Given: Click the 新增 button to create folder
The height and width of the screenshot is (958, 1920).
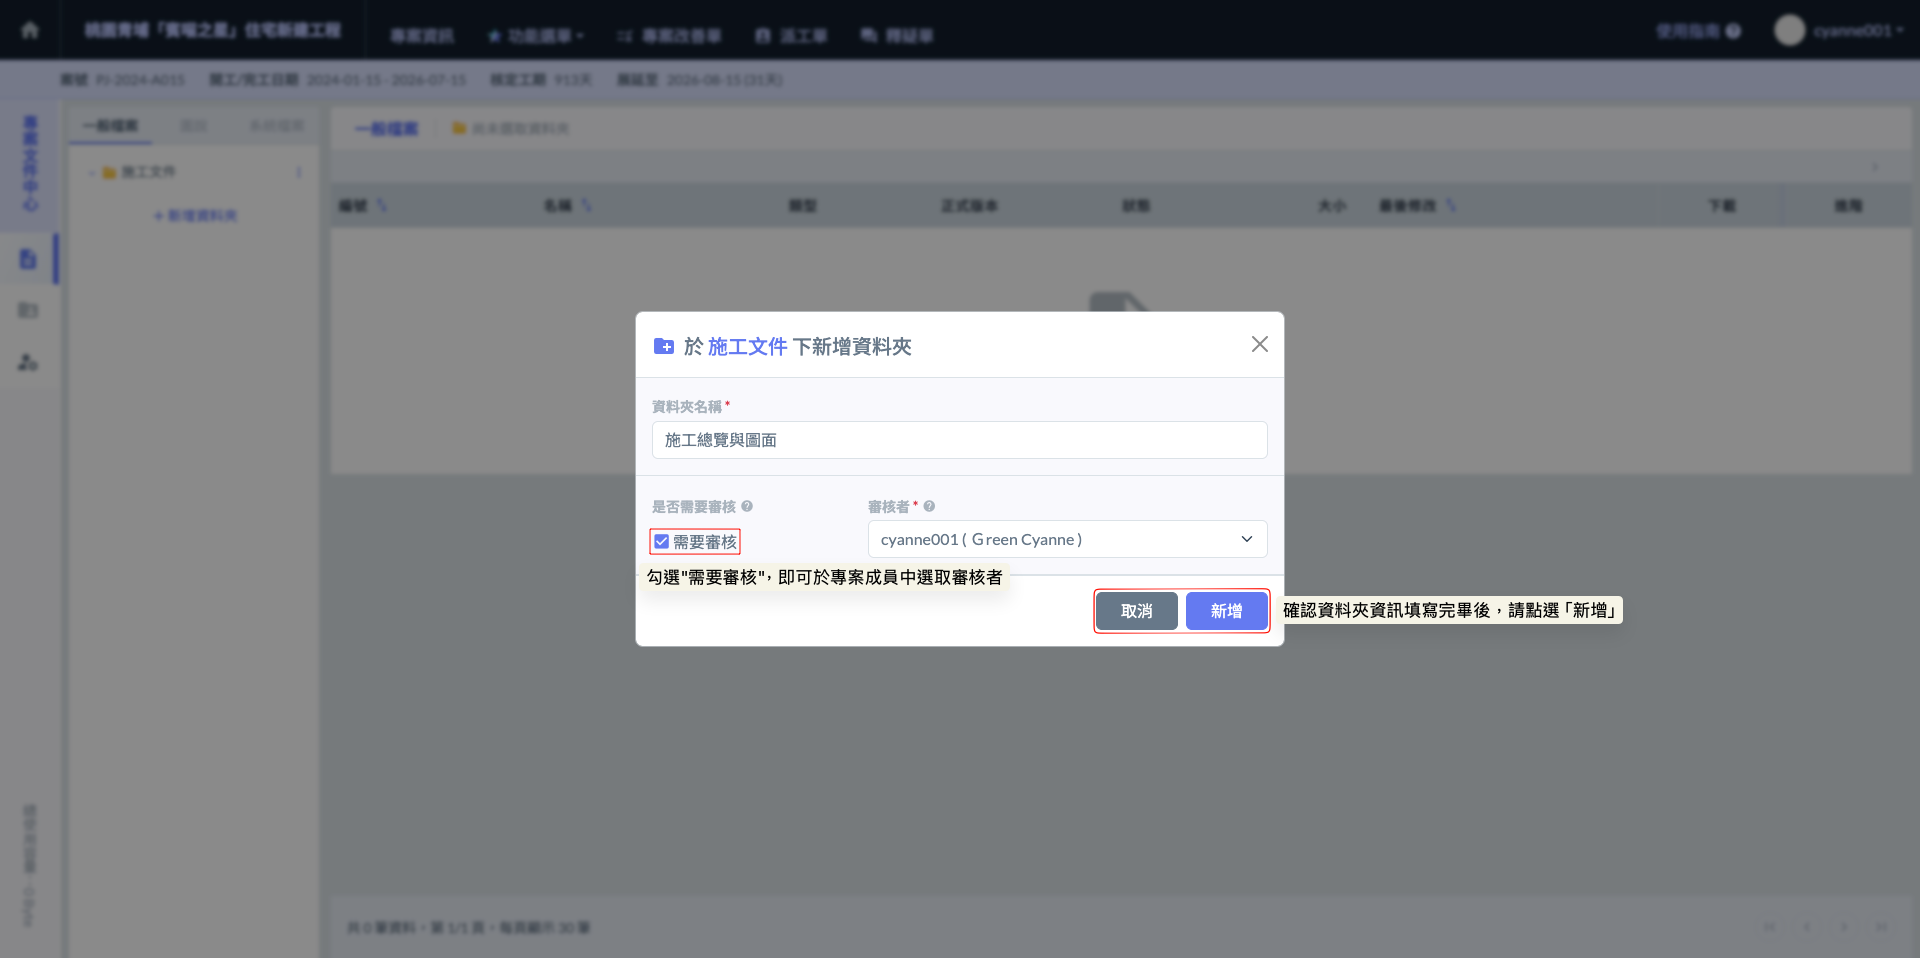Looking at the screenshot, I should 1226,611.
